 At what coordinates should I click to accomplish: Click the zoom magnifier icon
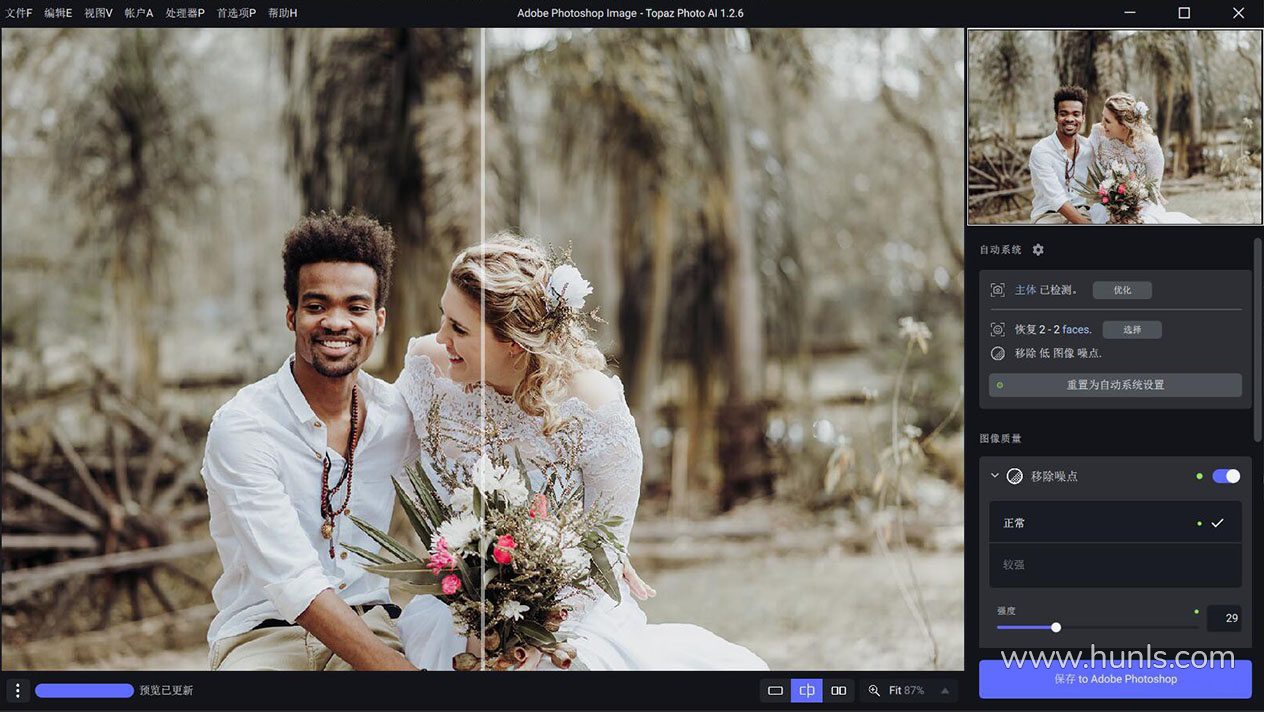(x=874, y=690)
